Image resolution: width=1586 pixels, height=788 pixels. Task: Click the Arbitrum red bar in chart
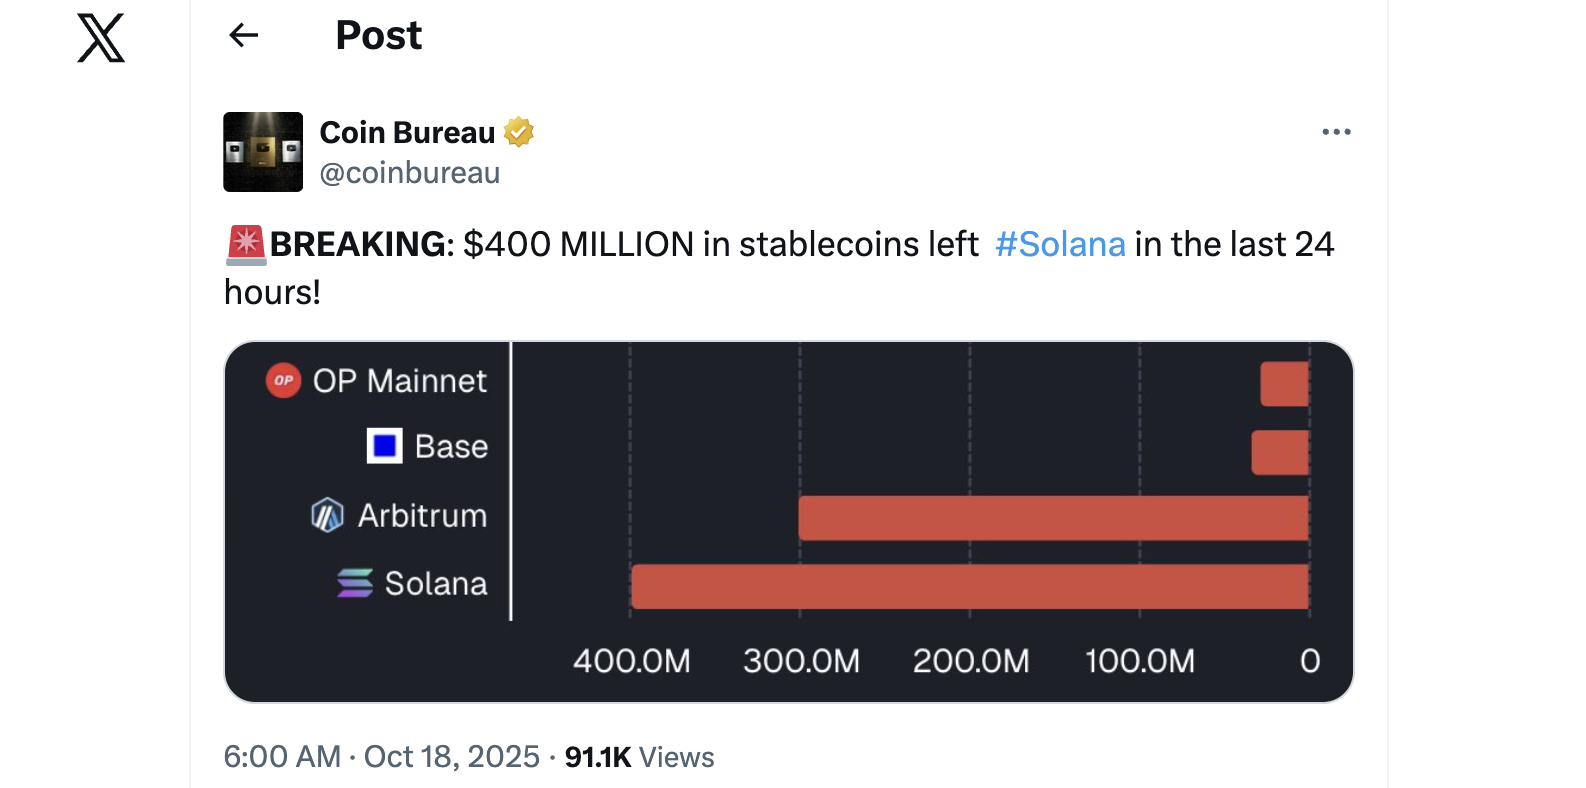point(1053,518)
